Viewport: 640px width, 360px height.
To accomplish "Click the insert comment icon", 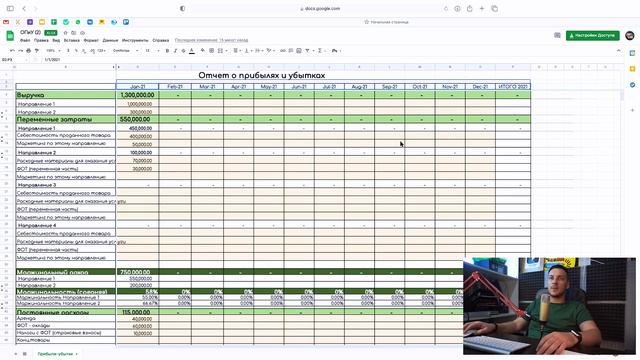I will [x=291, y=51].
